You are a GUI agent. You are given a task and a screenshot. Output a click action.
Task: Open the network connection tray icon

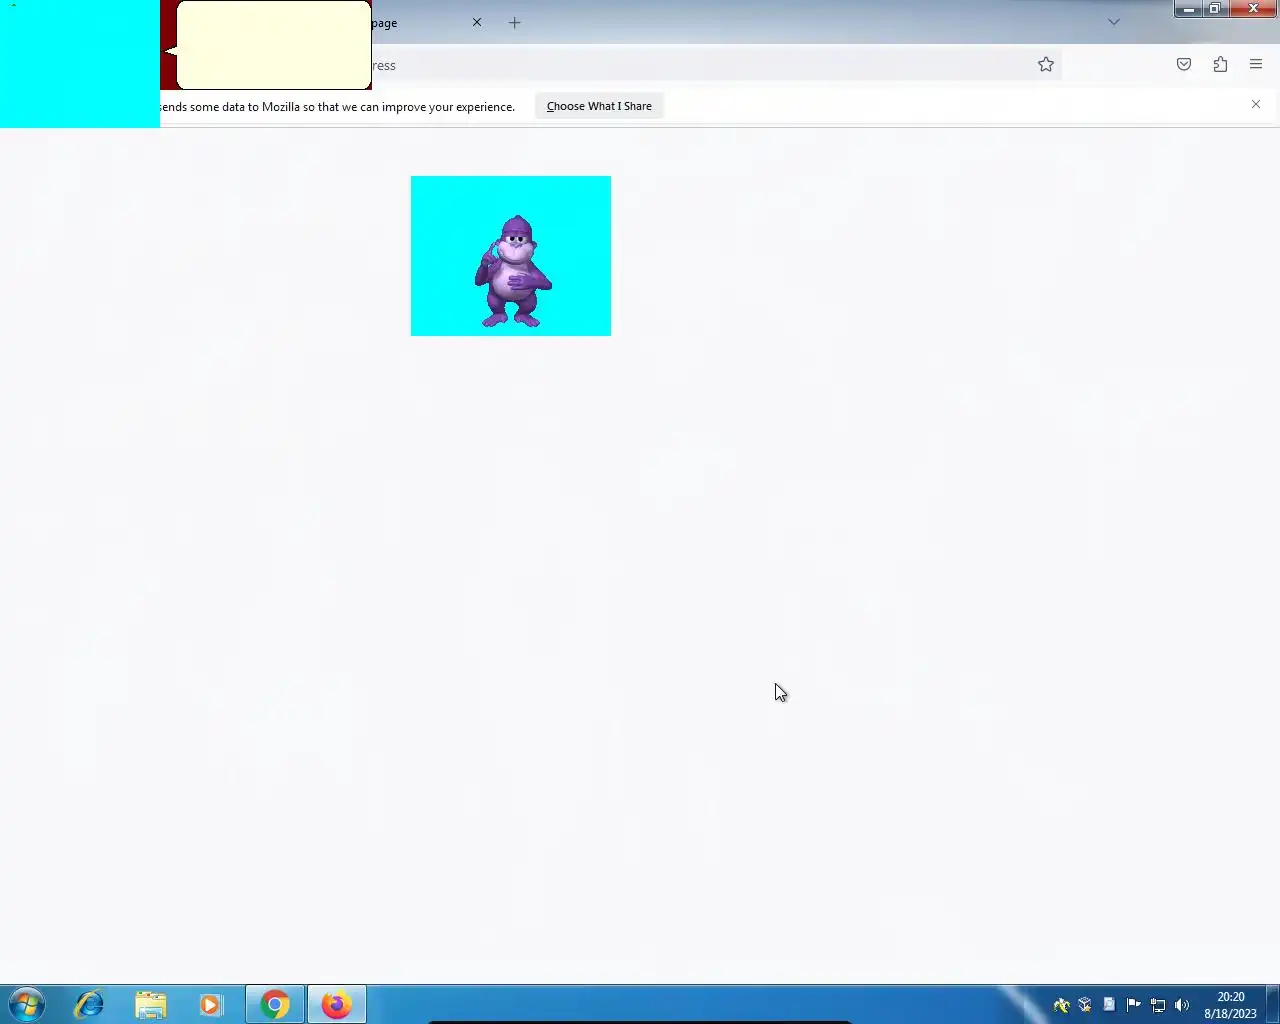1158,1005
